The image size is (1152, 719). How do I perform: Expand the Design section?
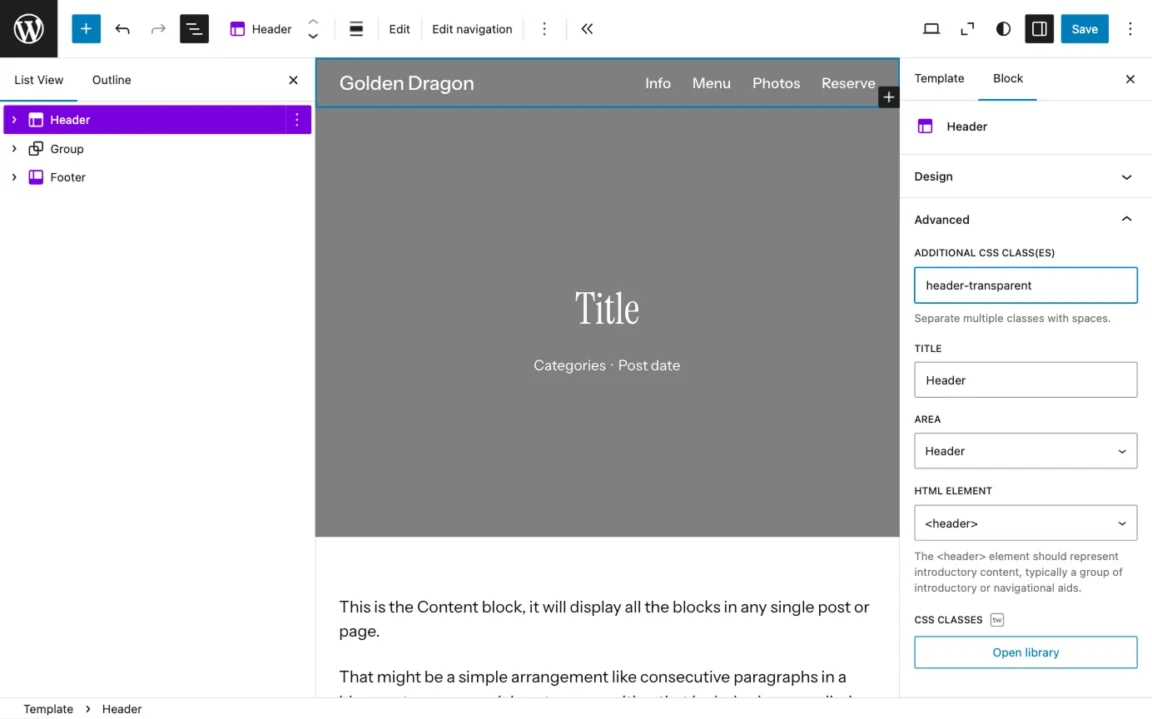click(x=1025, y=176)
